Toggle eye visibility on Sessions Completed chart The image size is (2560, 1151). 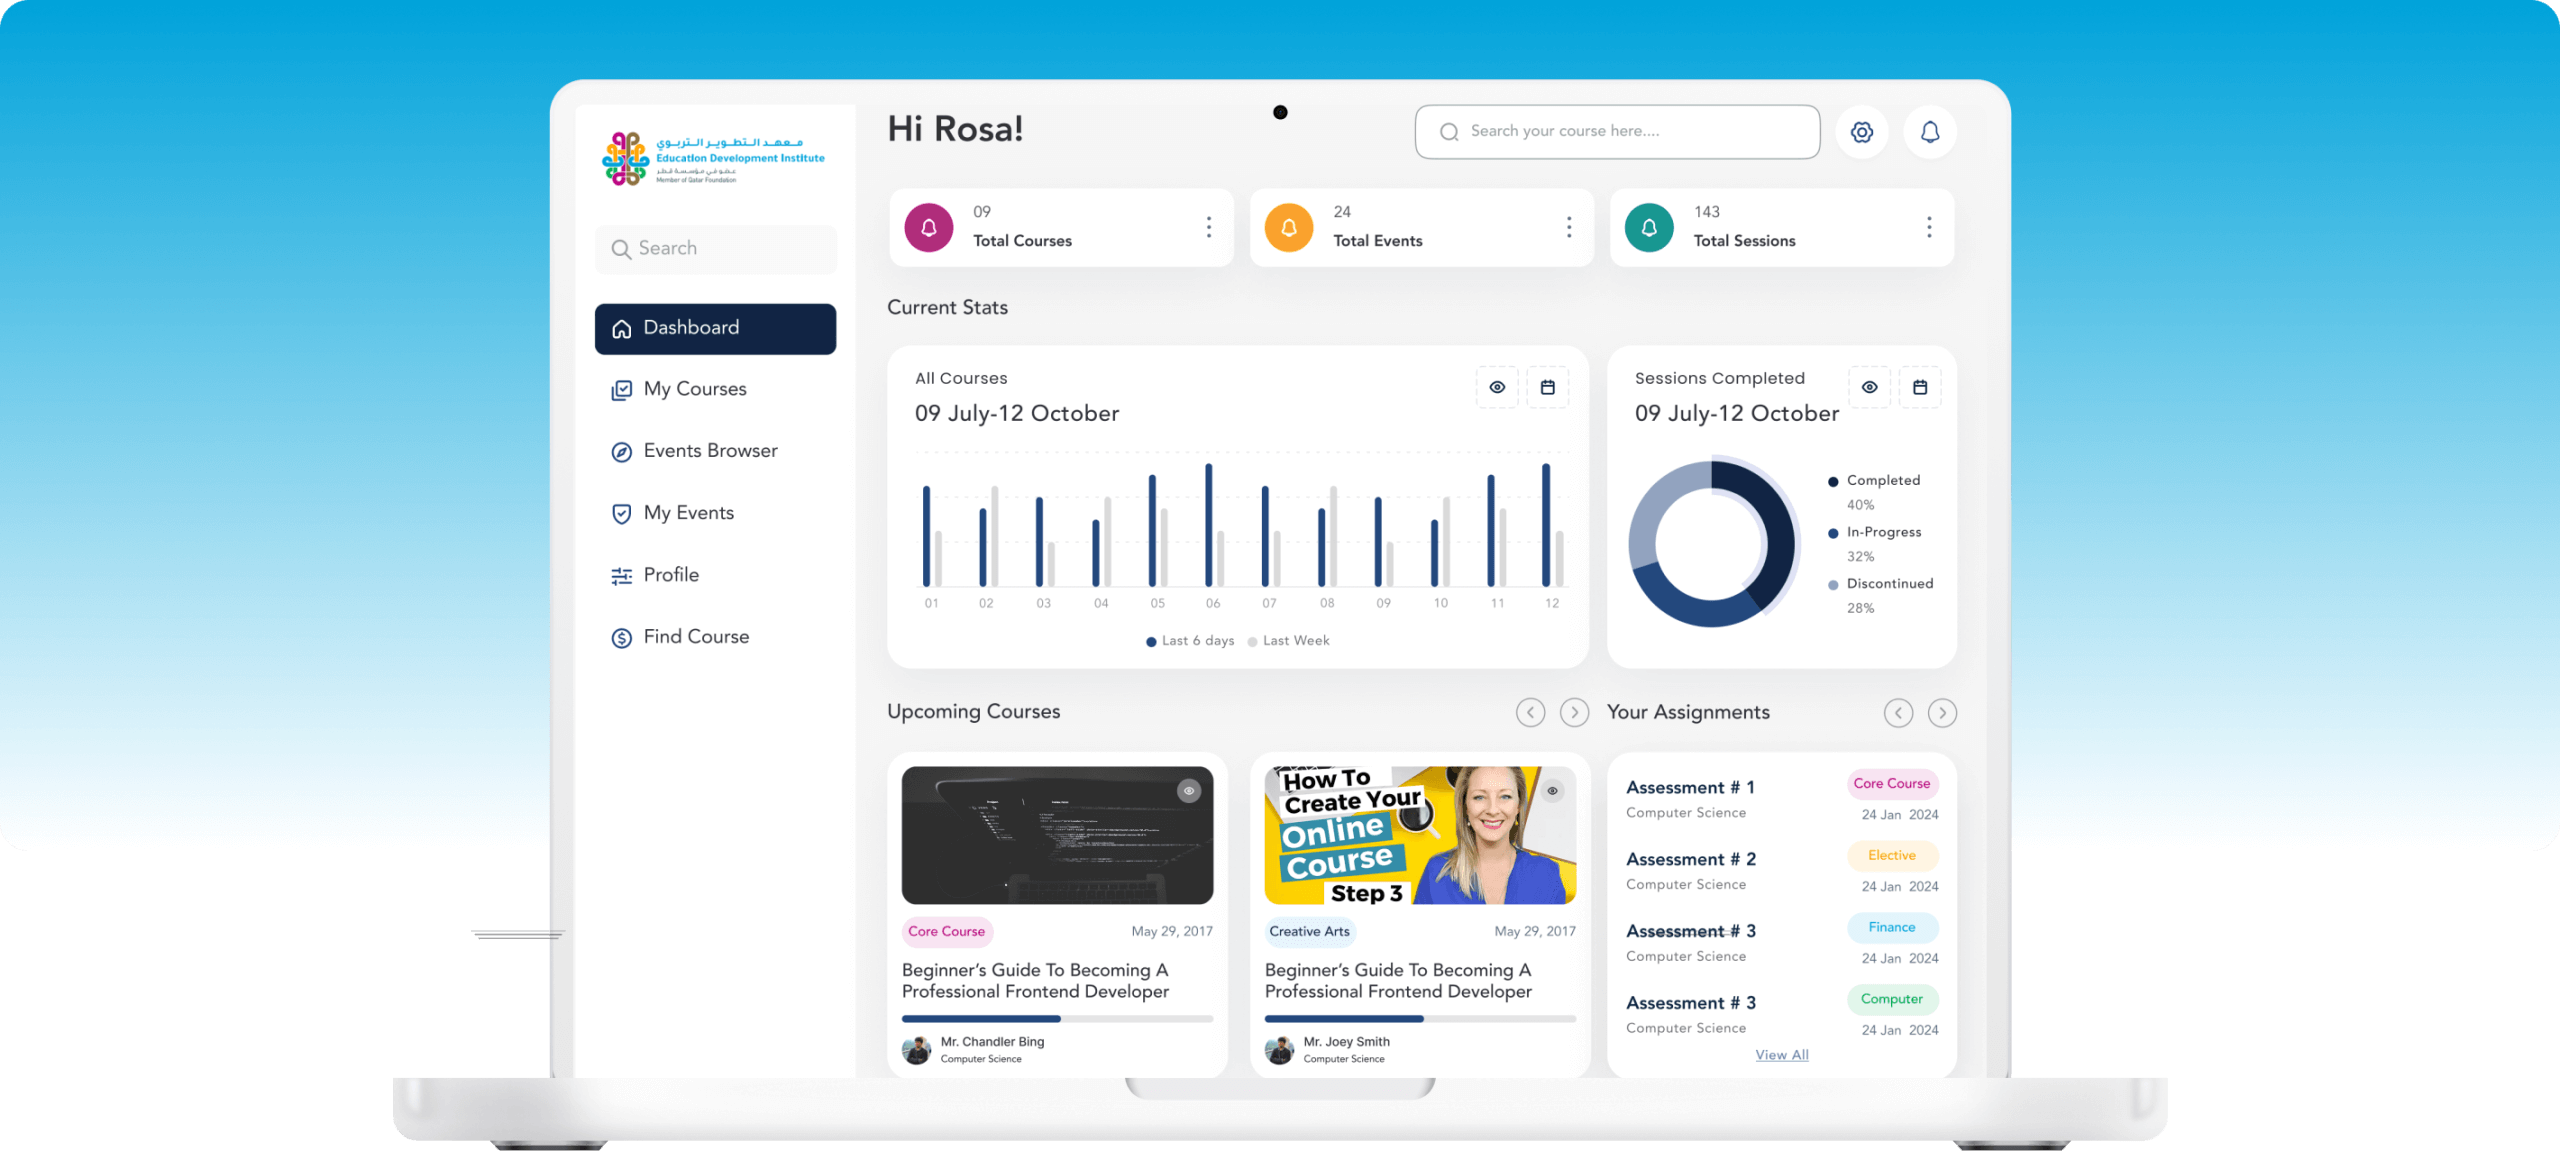point(1869,387)
